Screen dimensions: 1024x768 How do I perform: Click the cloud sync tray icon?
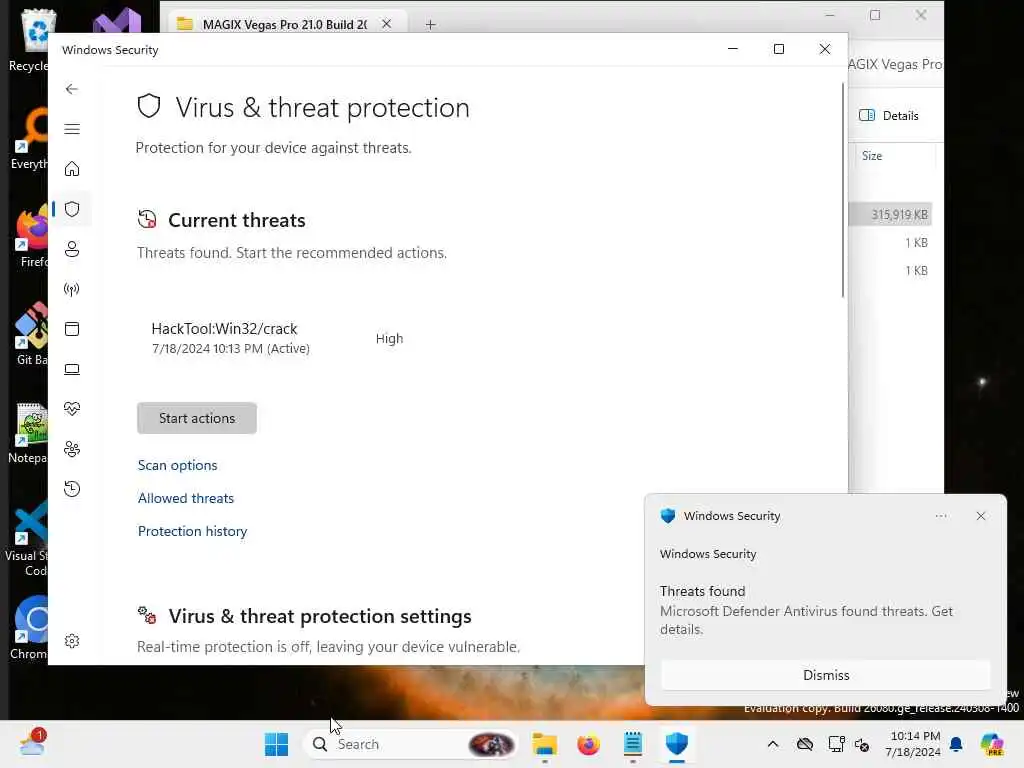[805, 744]
